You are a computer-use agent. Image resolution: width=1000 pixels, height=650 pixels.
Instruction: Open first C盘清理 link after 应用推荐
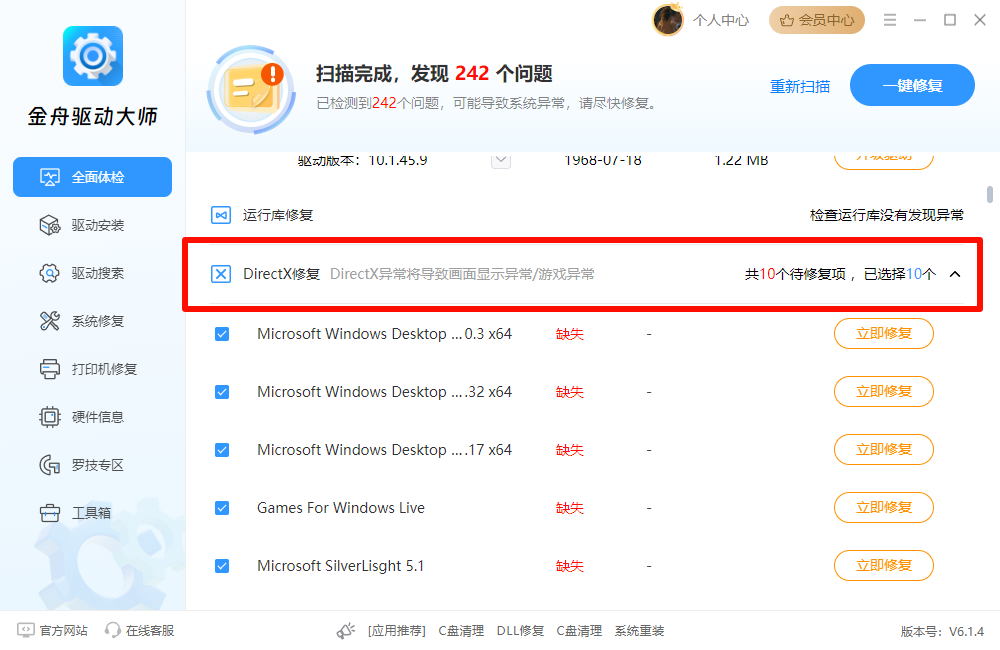[x=461, y=631]
